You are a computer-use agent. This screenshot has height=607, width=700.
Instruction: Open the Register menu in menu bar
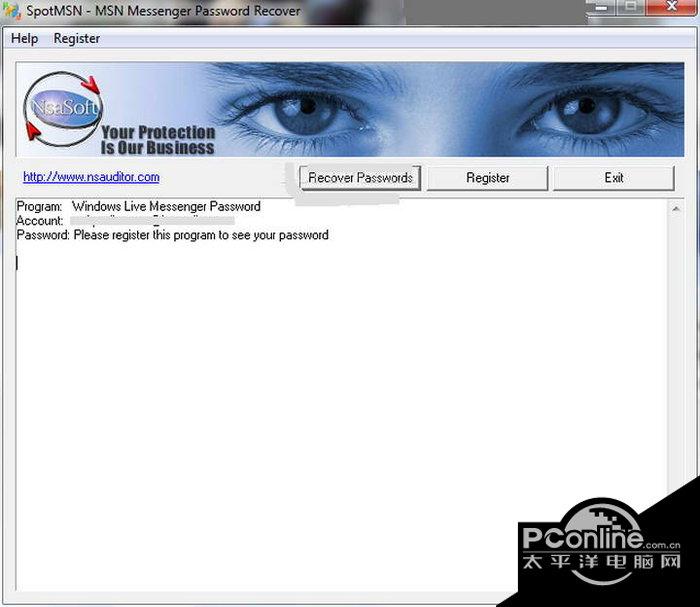click(x=77, y=38)
